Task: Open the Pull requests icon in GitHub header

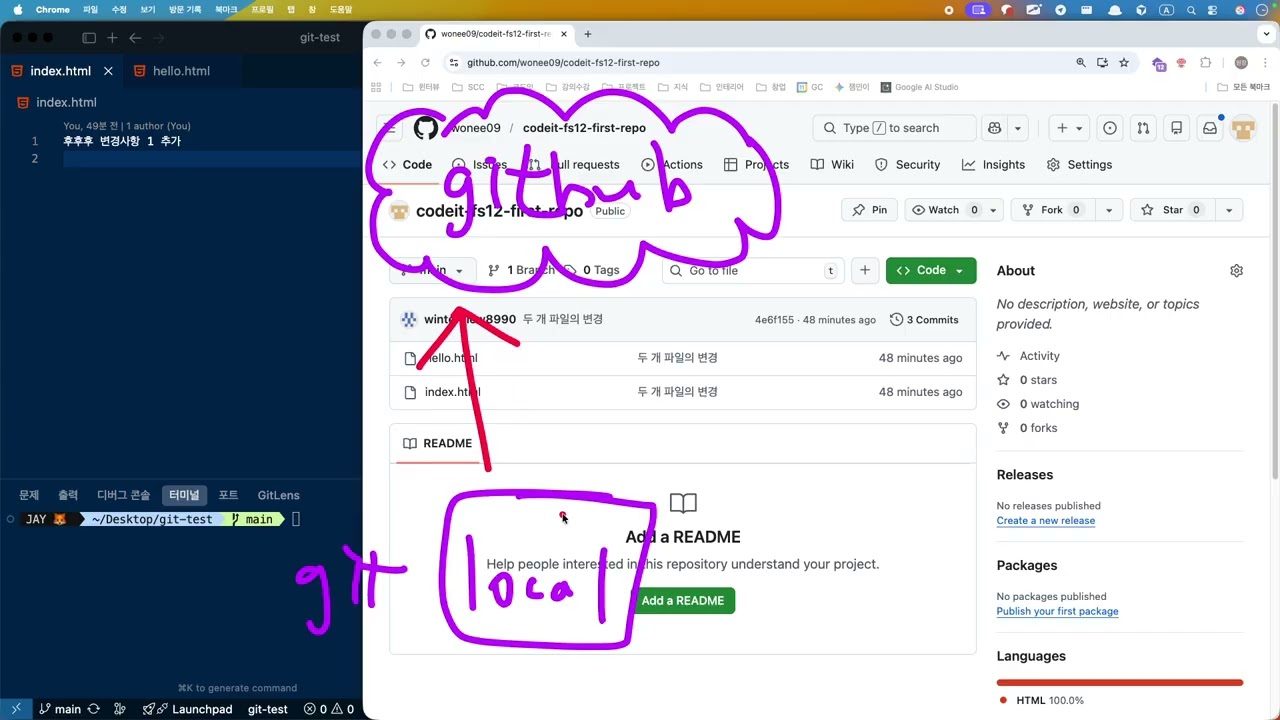Action: coord(1143,128)
